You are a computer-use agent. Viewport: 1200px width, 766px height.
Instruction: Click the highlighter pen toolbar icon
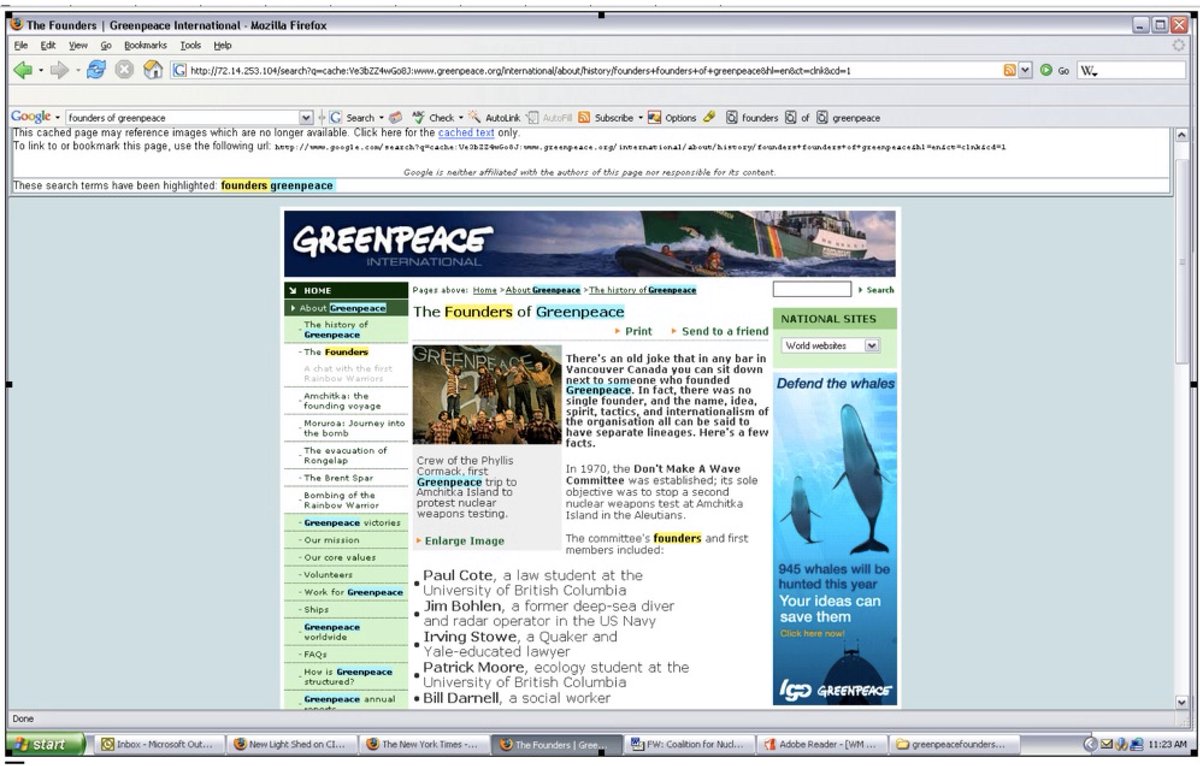click(x=709, y=117)
